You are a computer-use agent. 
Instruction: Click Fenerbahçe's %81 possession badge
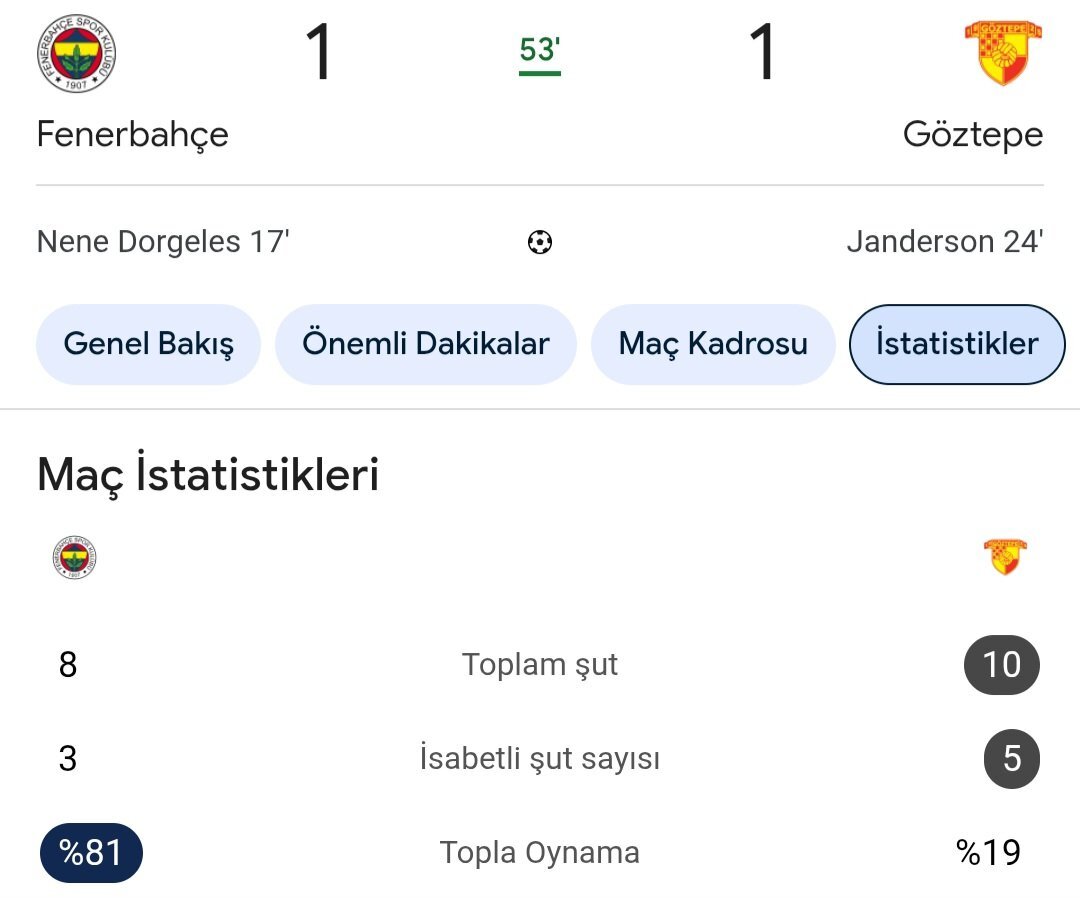click(91, 853)
